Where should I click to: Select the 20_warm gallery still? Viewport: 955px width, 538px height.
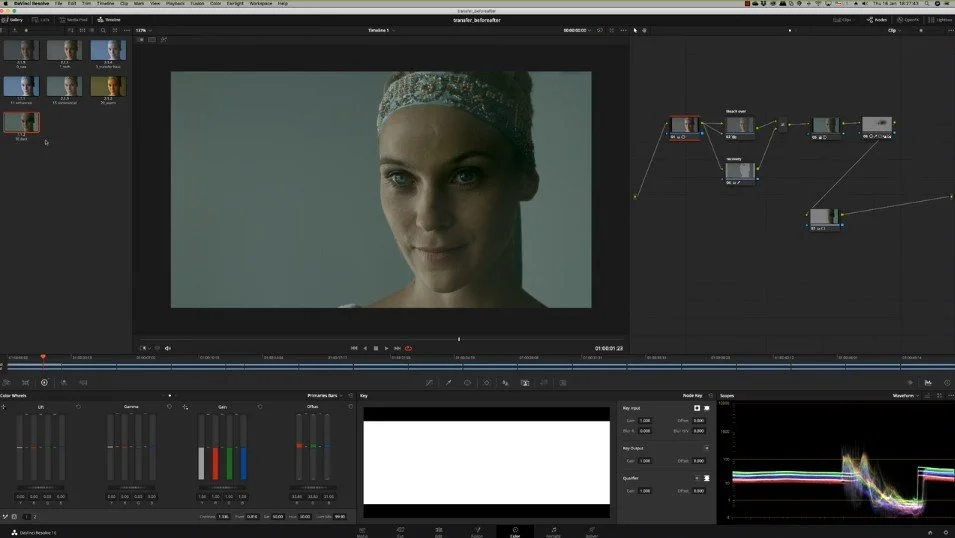(108, 89)
